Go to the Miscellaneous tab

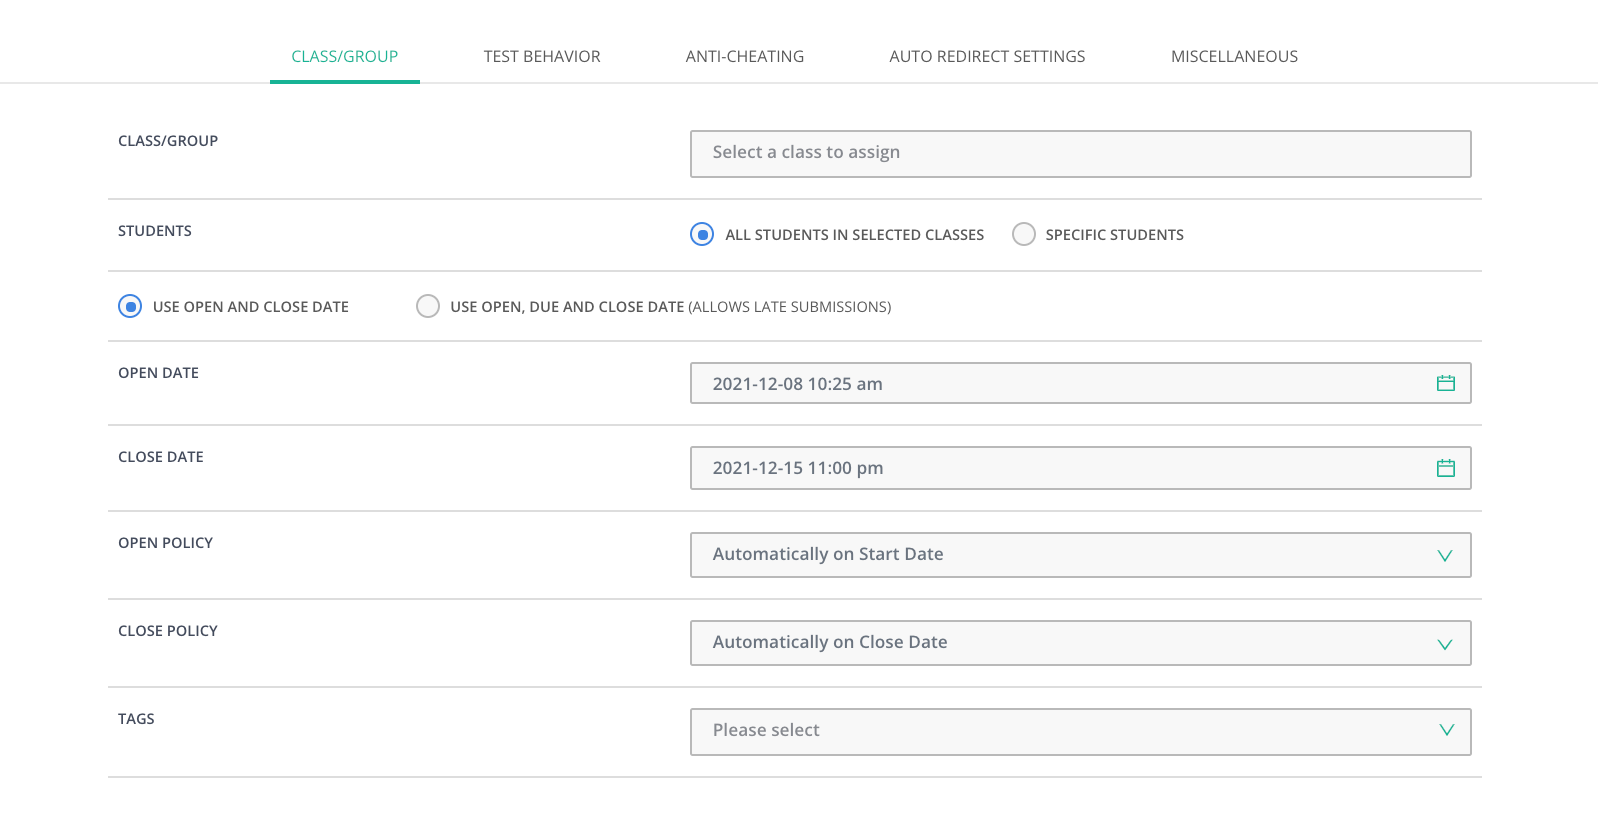pyautogui.click(x=1234, y=56)
